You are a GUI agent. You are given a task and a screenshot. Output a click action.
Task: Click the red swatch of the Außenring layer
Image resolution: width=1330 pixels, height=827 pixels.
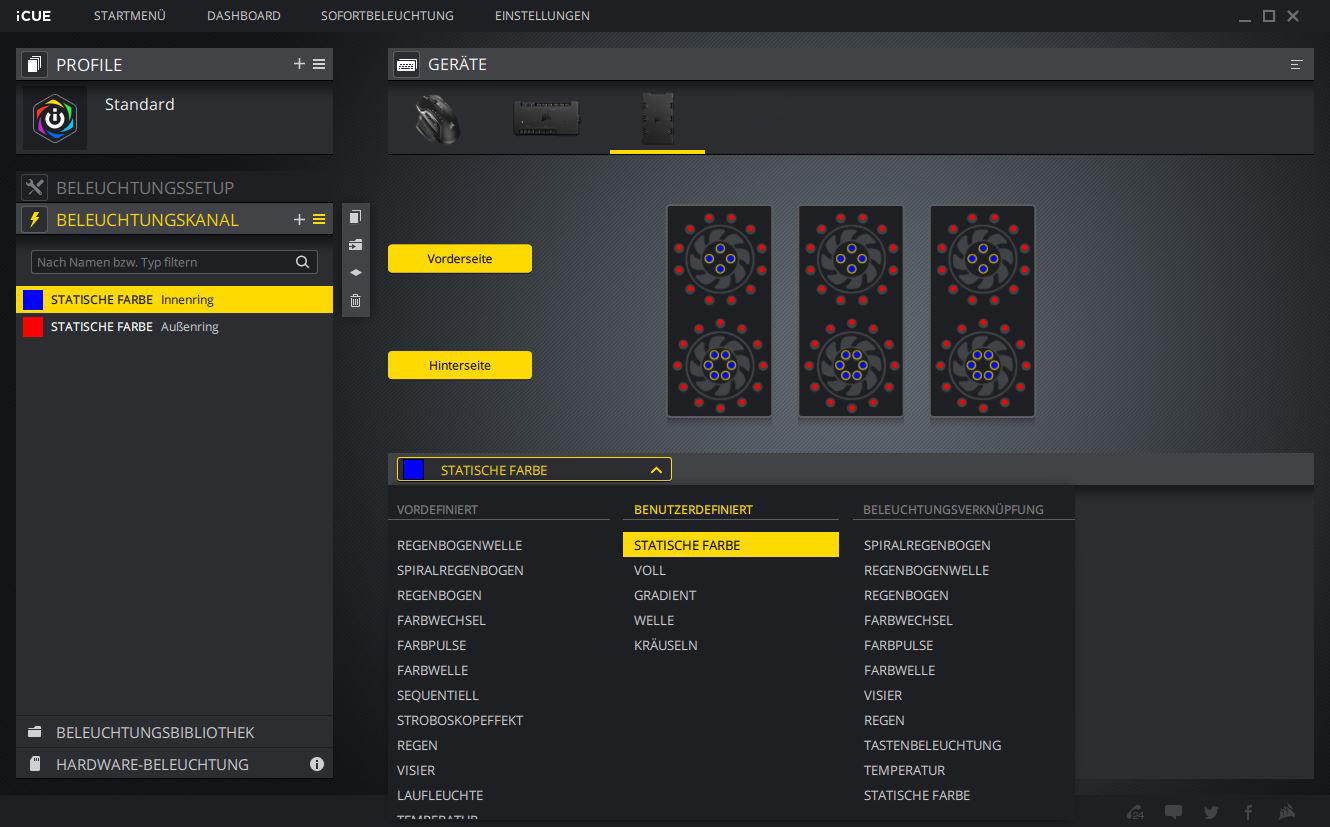pyautogui.click(x=33, y=327)
